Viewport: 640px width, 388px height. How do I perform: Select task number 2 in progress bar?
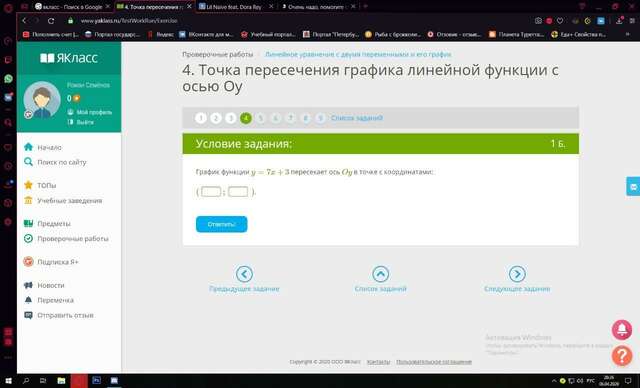[x=216, y=118]
